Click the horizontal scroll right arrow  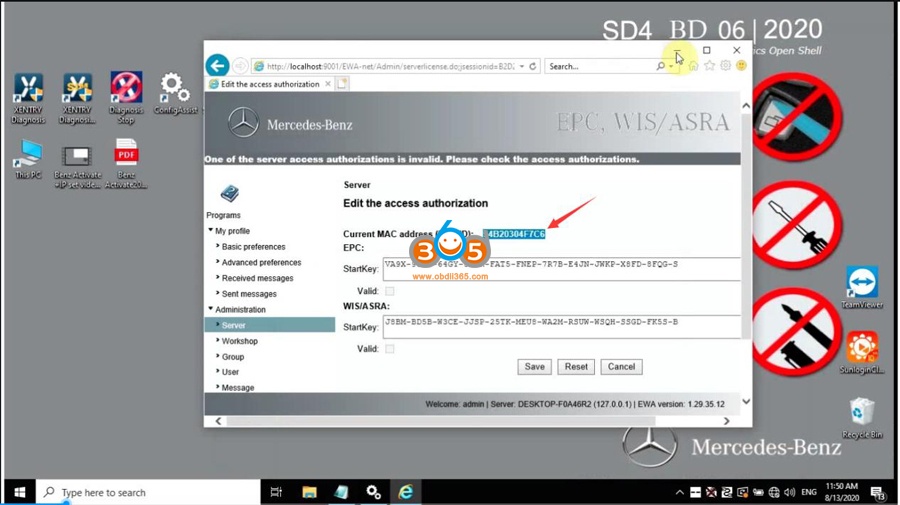click(726, 421)
